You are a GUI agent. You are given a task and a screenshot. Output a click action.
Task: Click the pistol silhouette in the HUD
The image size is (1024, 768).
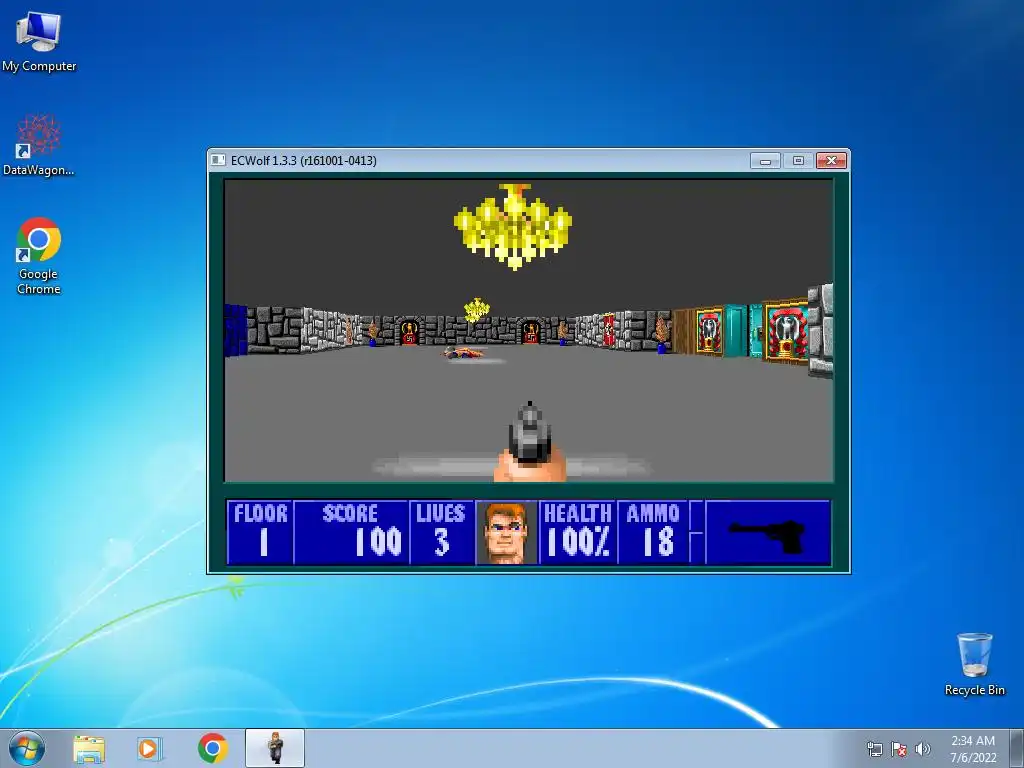[767, 536]
